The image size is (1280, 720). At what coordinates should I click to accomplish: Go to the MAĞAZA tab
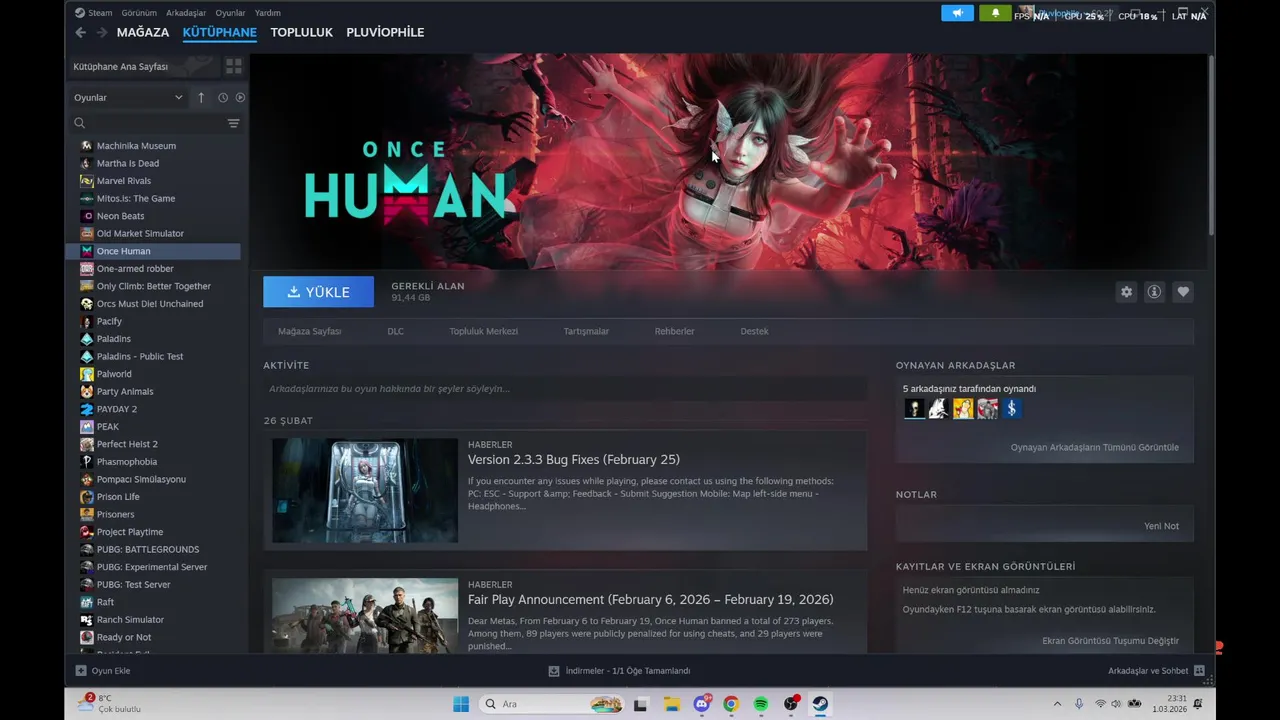143,32
